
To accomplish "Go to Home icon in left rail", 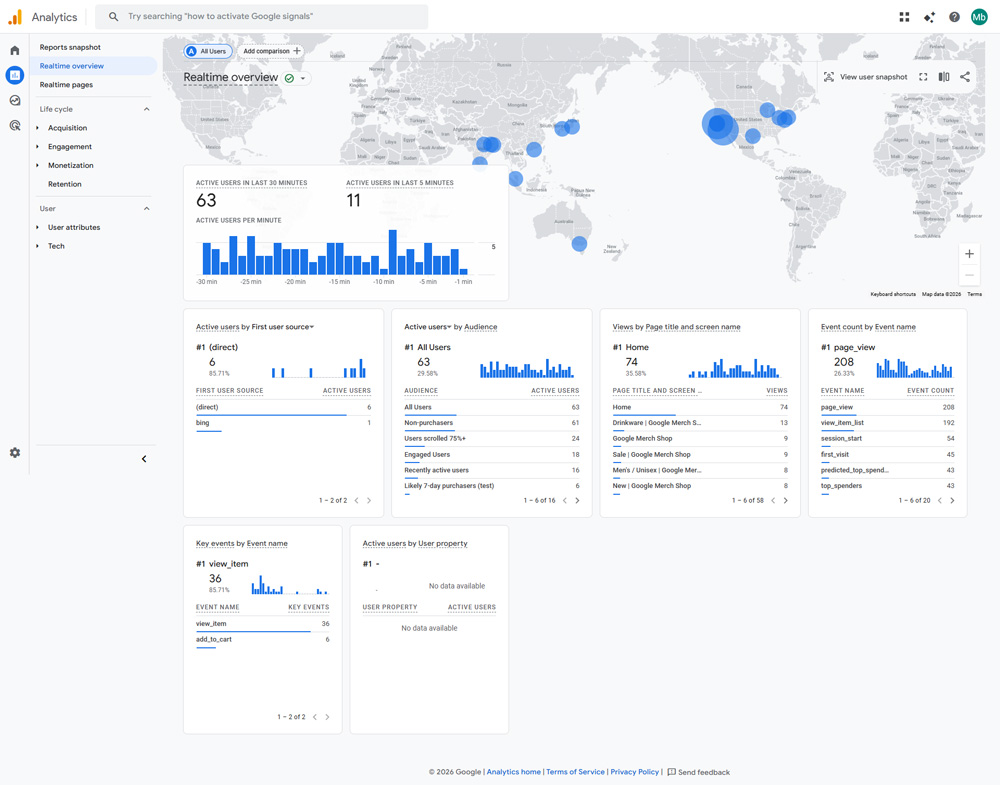I will click(15, 50).
